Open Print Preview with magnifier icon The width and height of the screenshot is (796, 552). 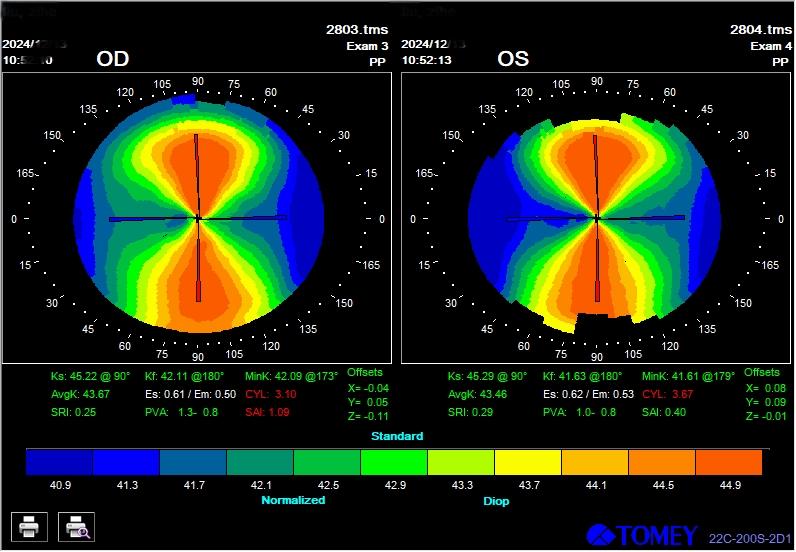click(74, 525)
